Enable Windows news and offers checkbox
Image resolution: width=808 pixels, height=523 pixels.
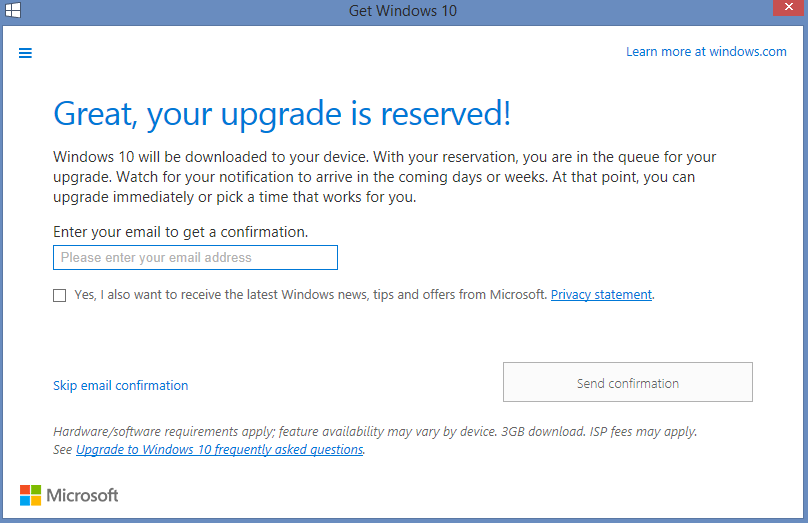[x=60, y=295]
